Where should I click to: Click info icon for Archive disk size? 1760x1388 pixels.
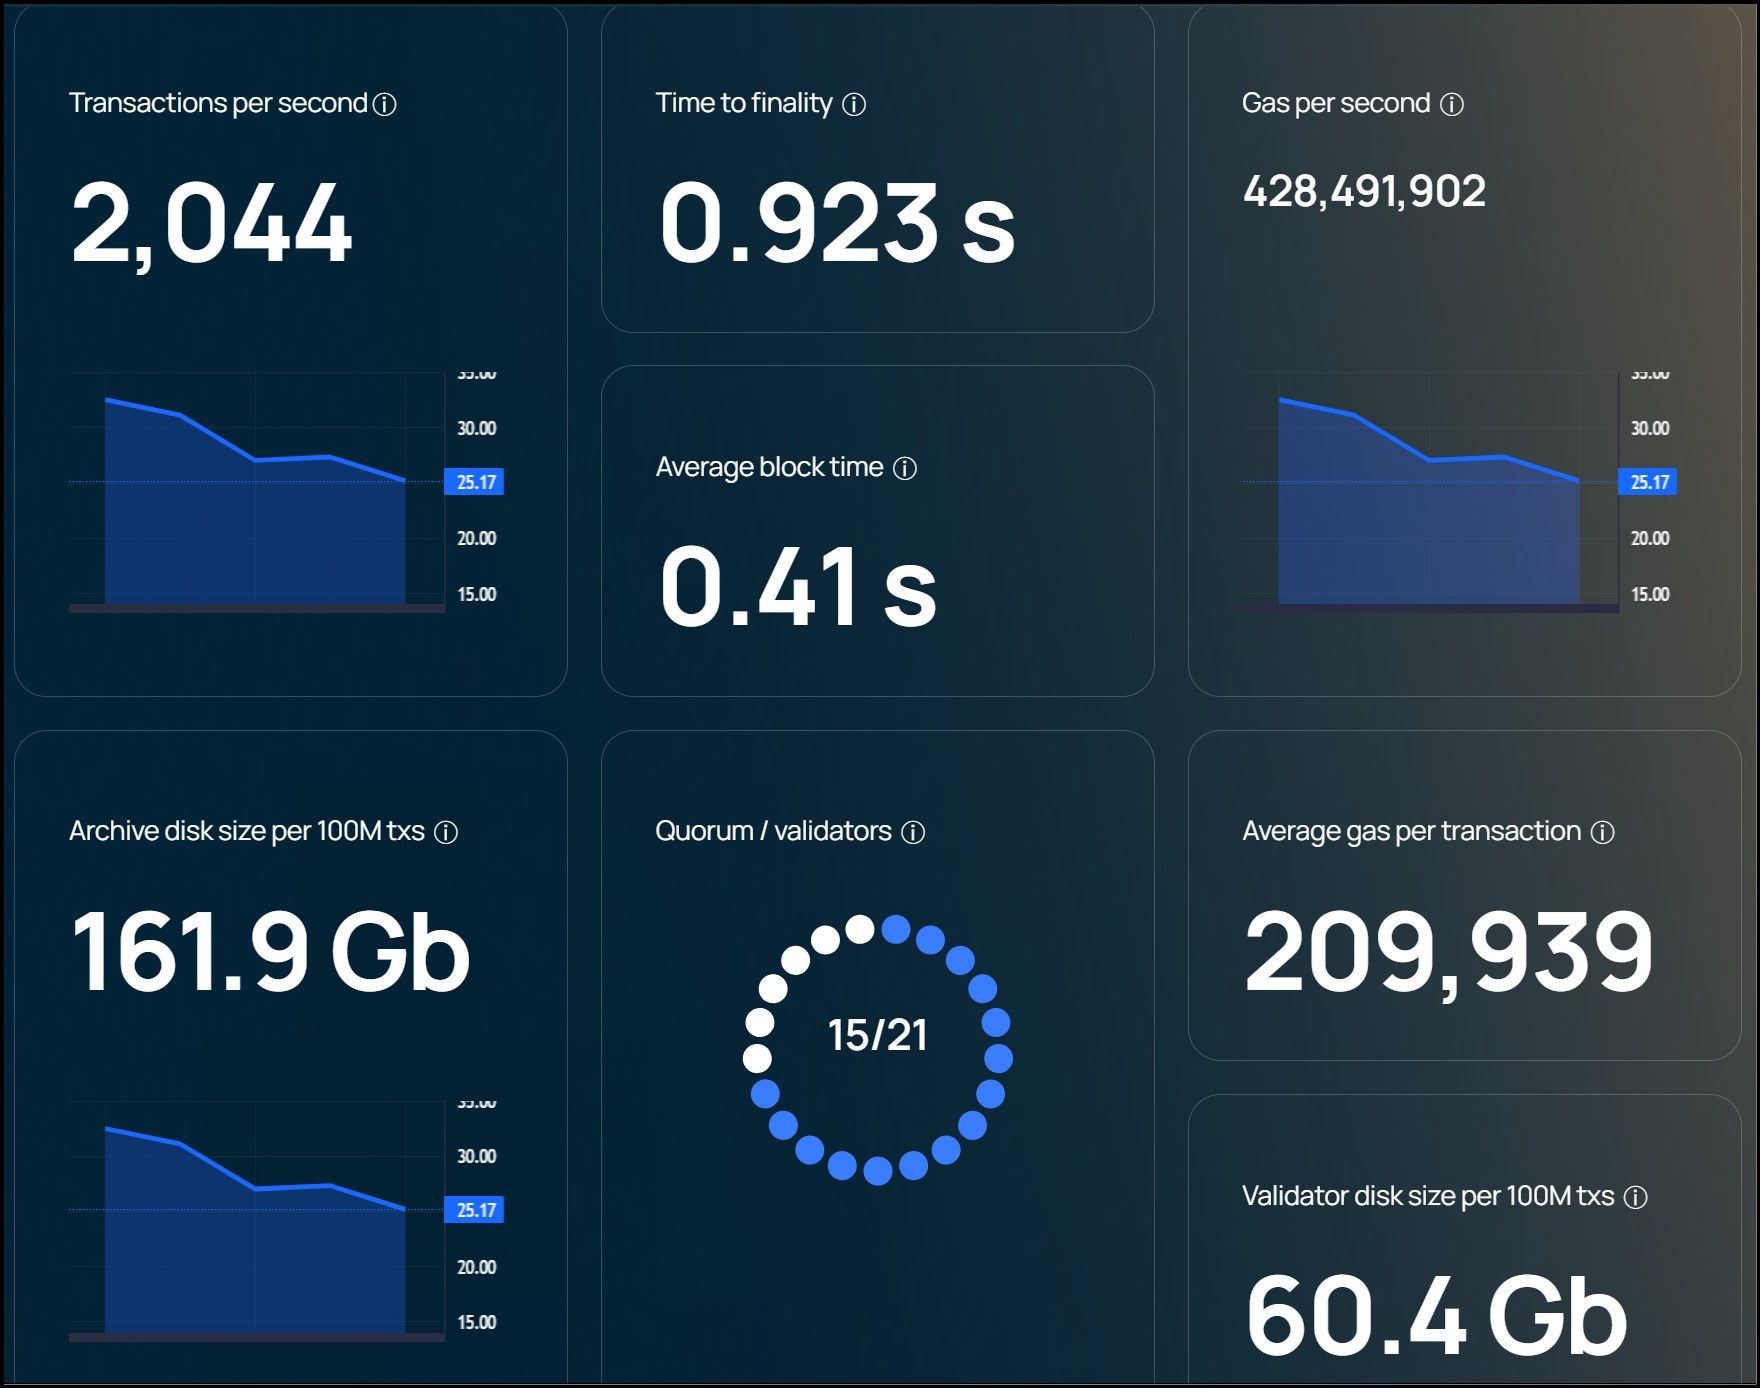point(446,832)
